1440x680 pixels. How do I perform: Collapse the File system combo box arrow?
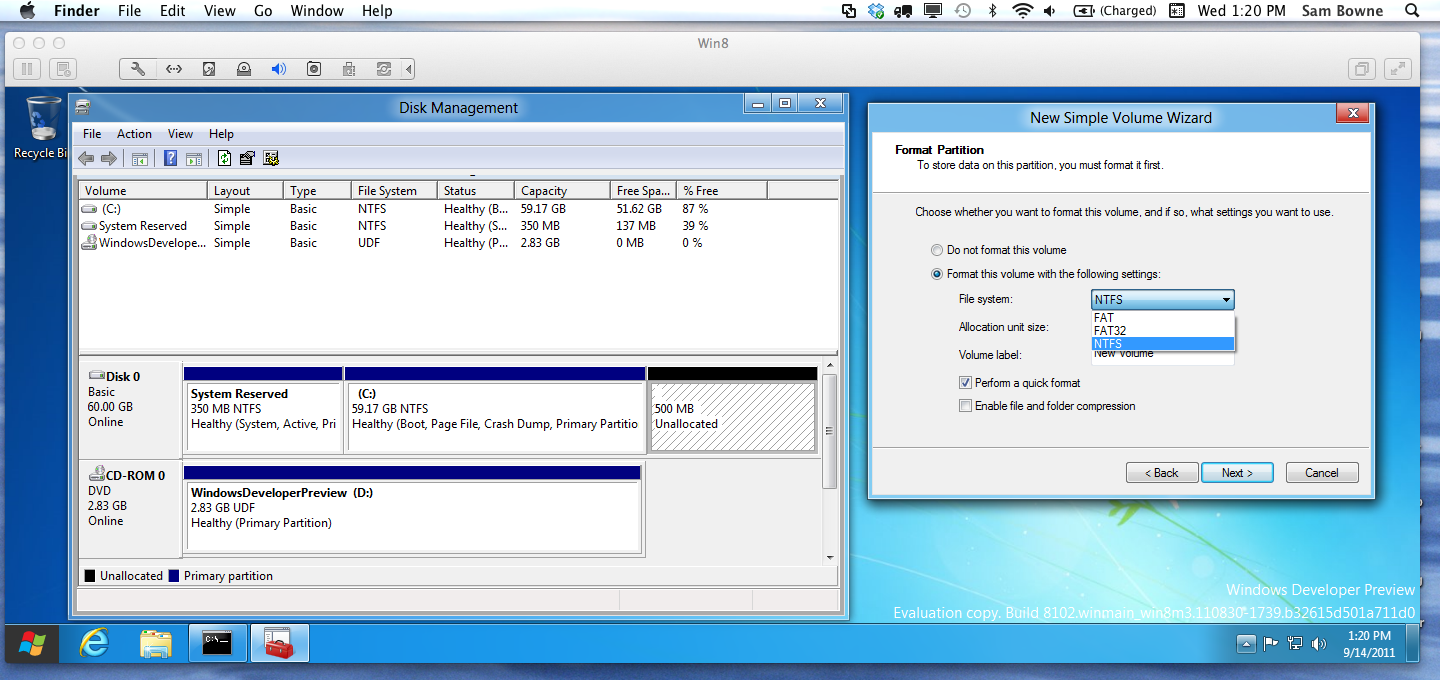coord(1225,300)
